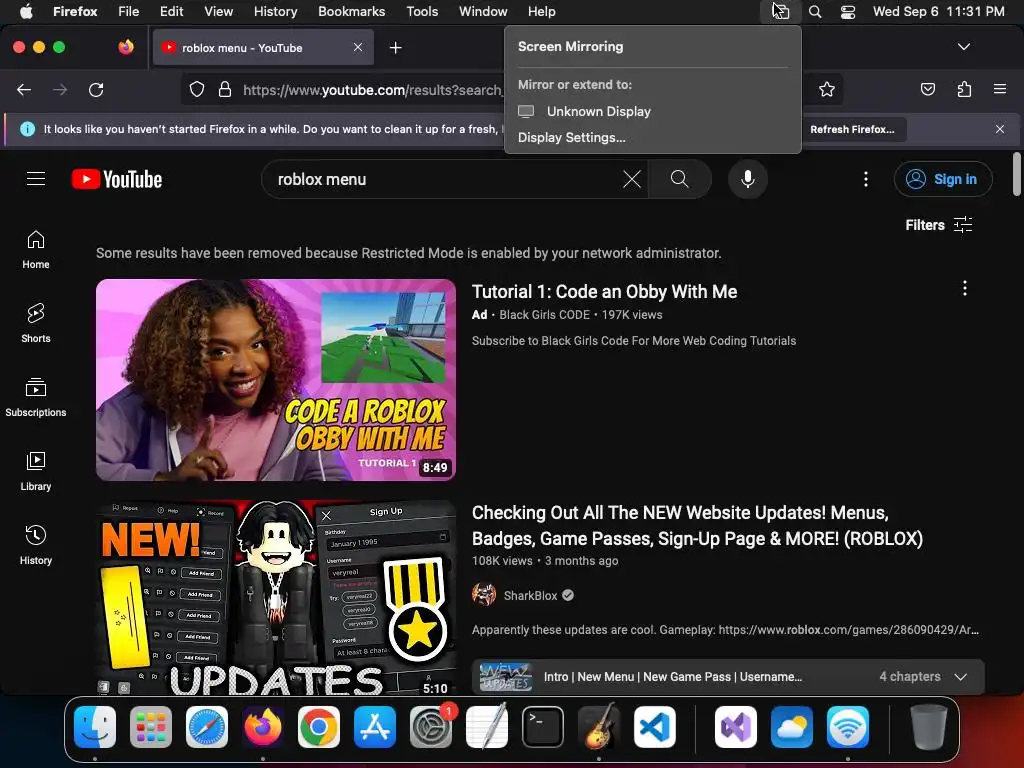Visit the Black Girls CODE advertiser link
Viewport: 1024px width, 768px height.
(545, 315)
